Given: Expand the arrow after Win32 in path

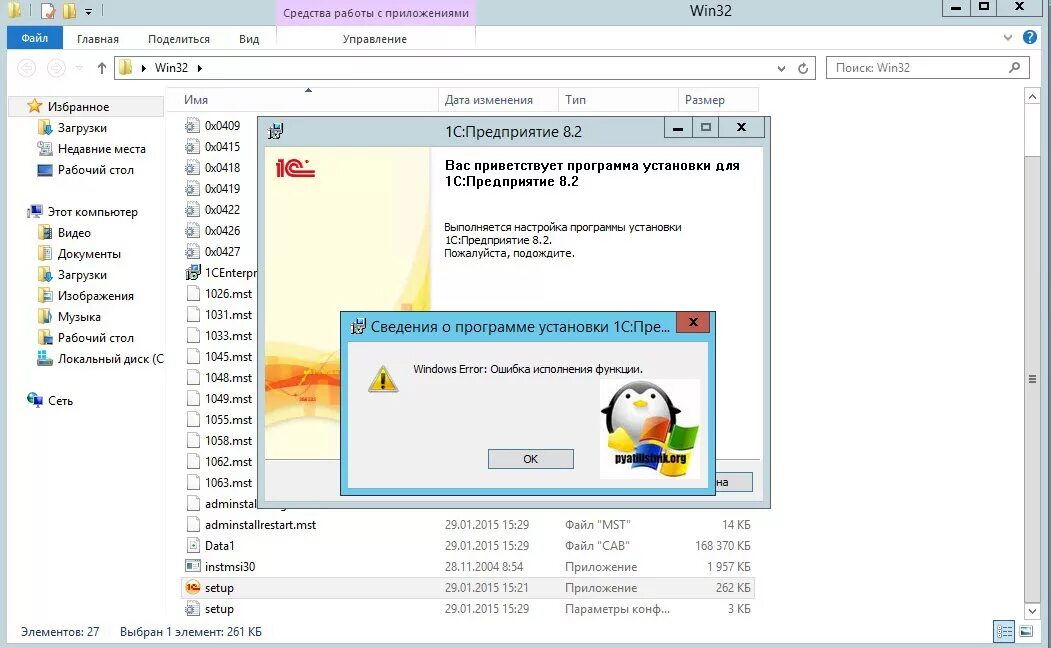Looking at the screenshot, I should [200, 68].
